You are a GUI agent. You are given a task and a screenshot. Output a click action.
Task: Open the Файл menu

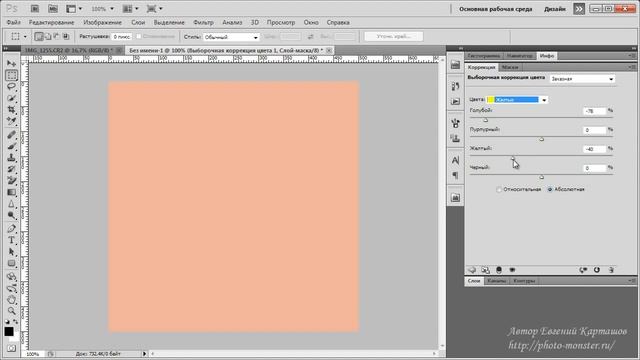pos(13,22)
